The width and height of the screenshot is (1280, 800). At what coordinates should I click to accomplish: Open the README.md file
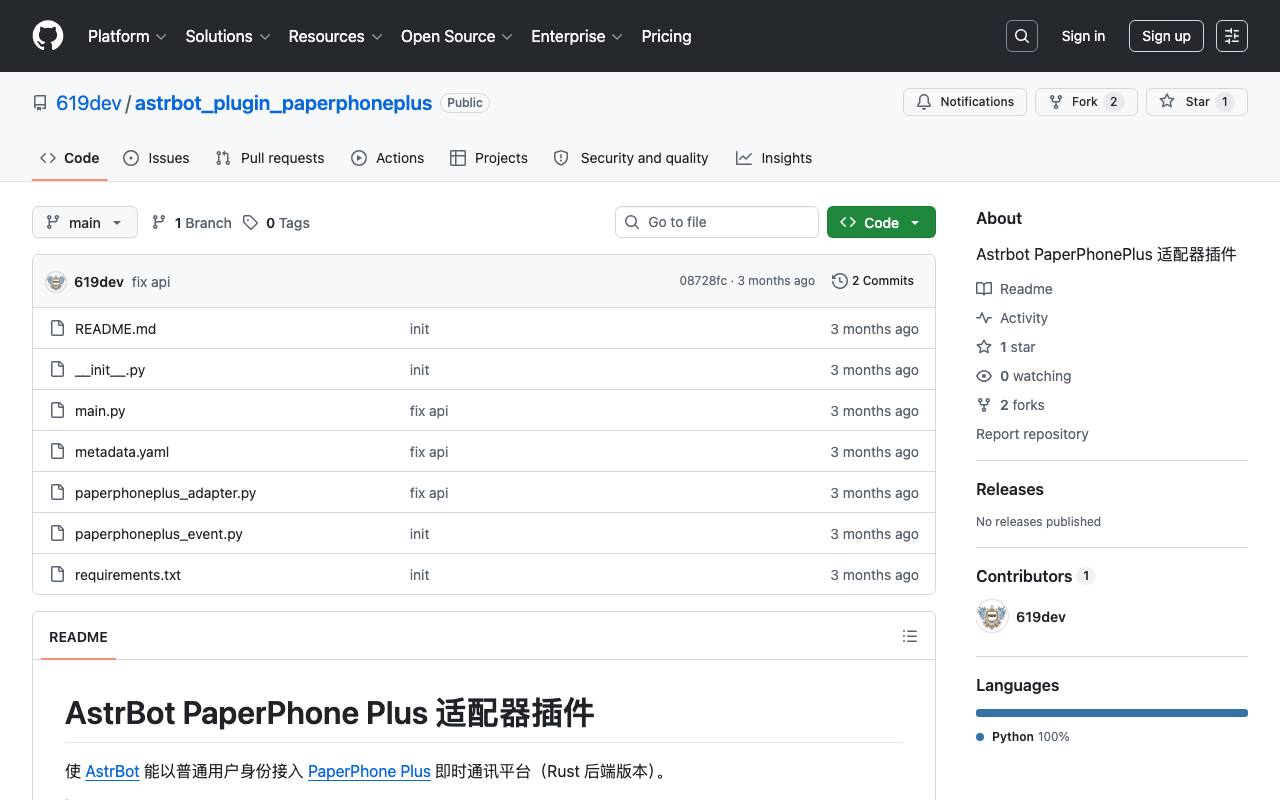(115, 329)
